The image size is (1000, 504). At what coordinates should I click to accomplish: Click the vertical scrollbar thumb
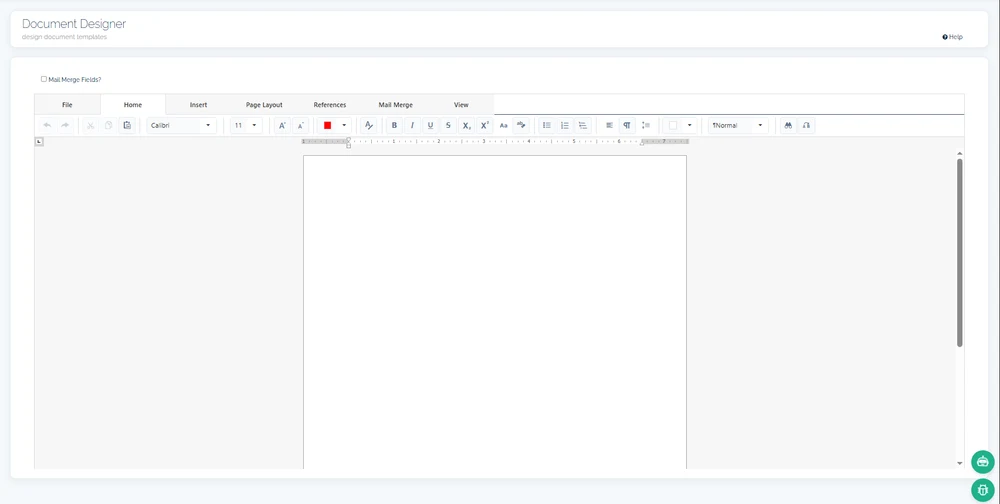pos(959,253)
